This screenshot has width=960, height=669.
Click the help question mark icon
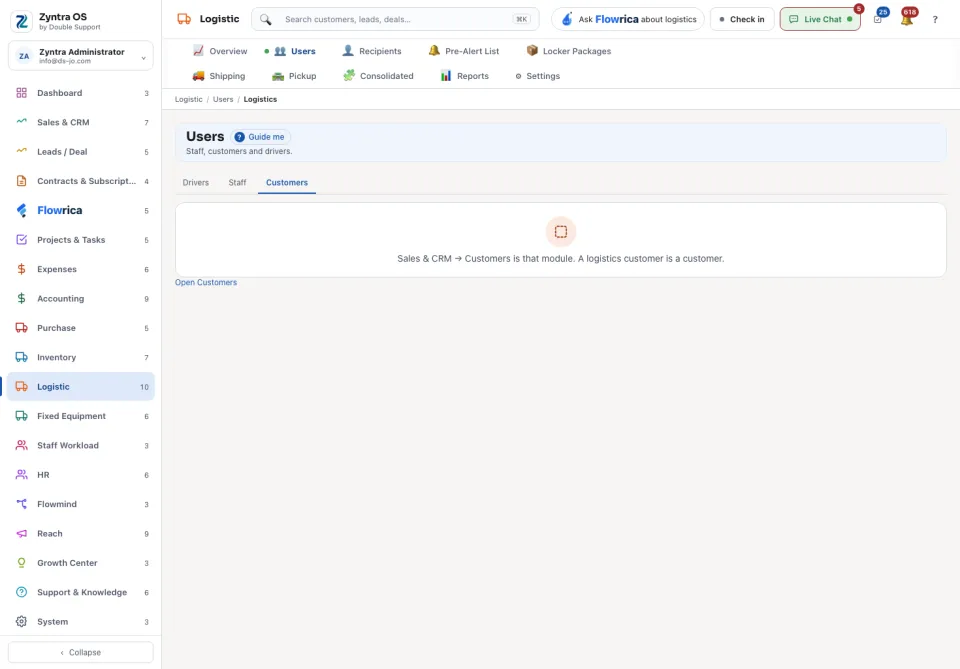(x=935, y=20)
